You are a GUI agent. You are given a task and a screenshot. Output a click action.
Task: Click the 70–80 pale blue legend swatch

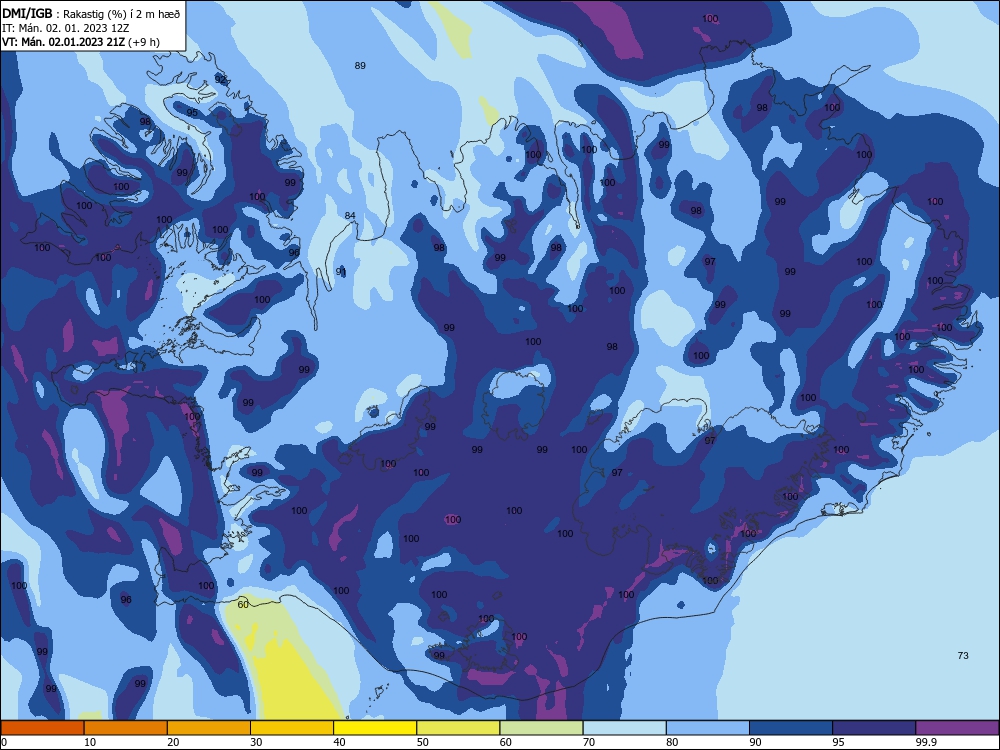coord(624,728)
